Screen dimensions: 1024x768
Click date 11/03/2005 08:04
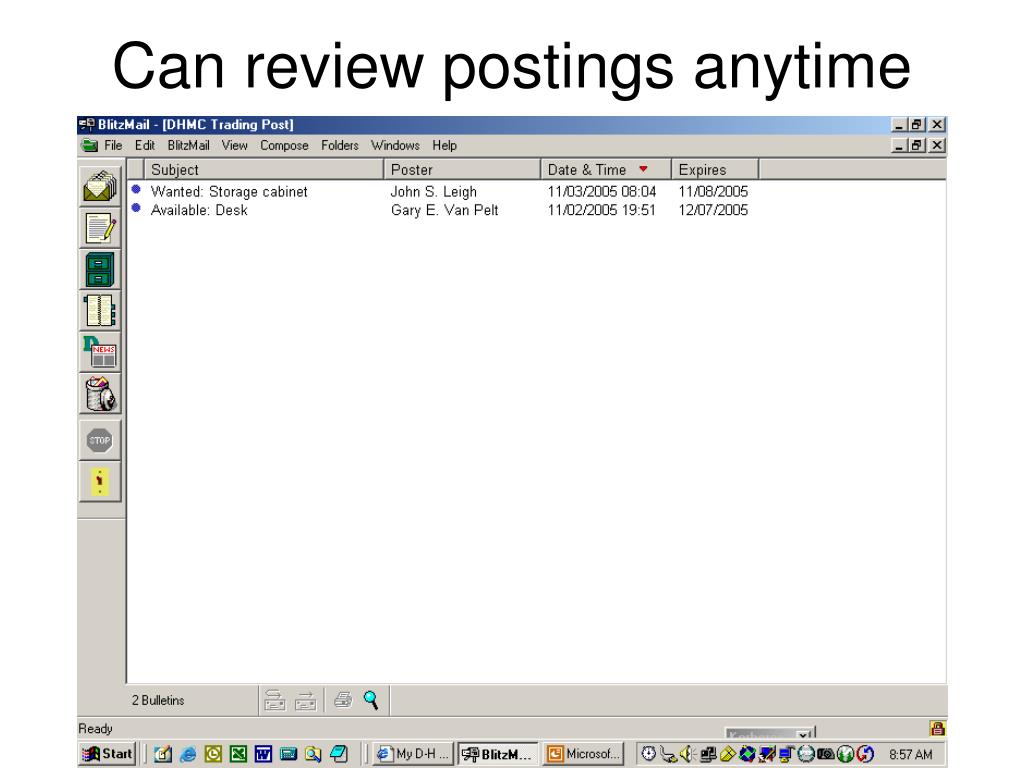[x=601, y=192]
